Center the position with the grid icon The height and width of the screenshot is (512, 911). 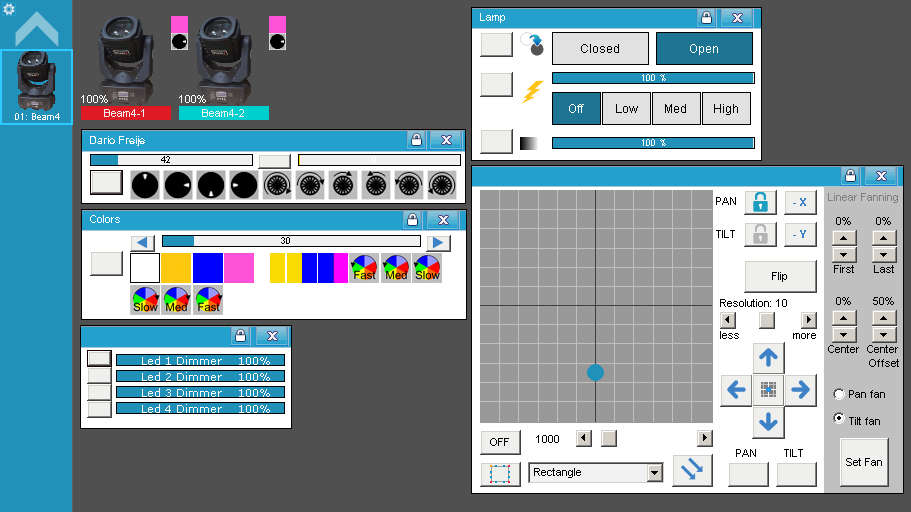(768, 390)
